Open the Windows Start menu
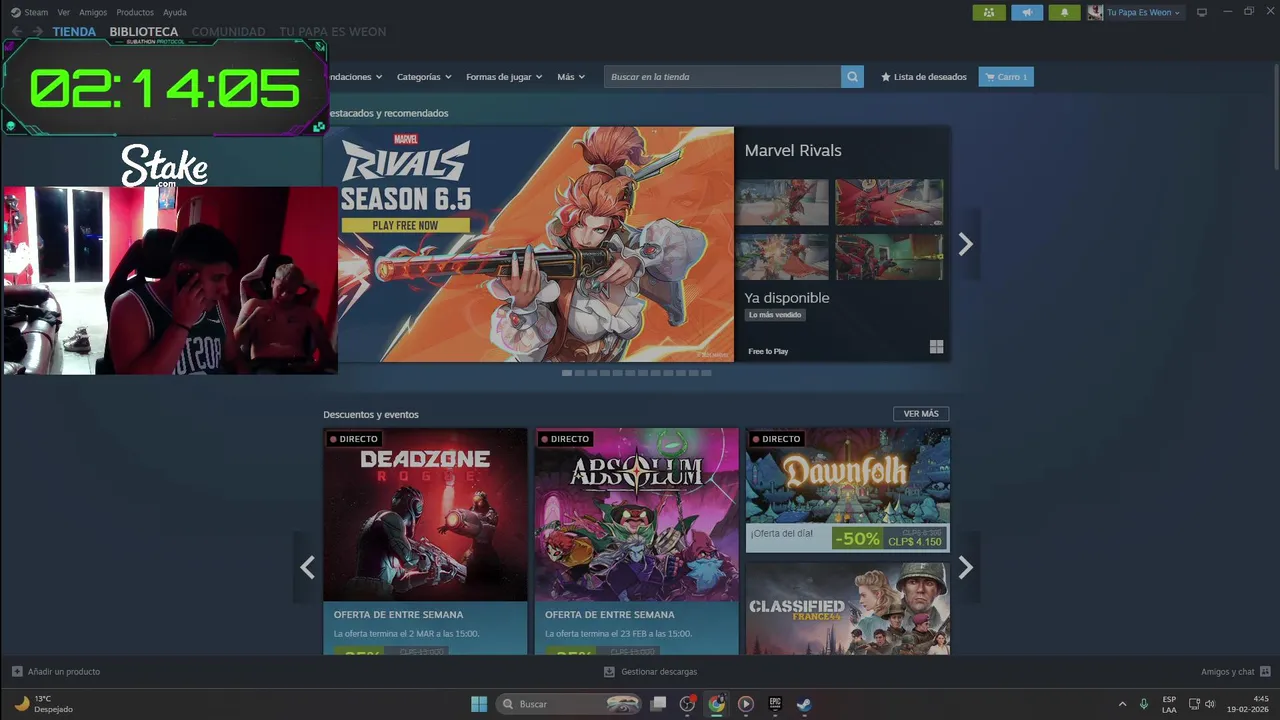 (479, 704)
